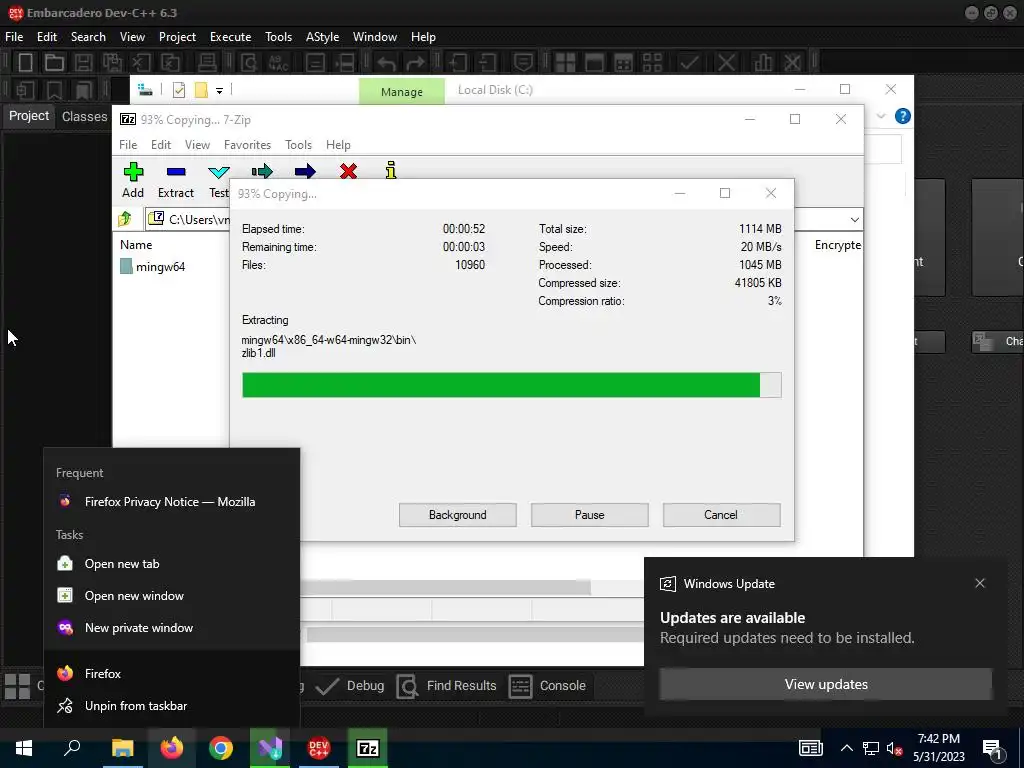Open the Execute menu in Dev-C++

point(230,37)
